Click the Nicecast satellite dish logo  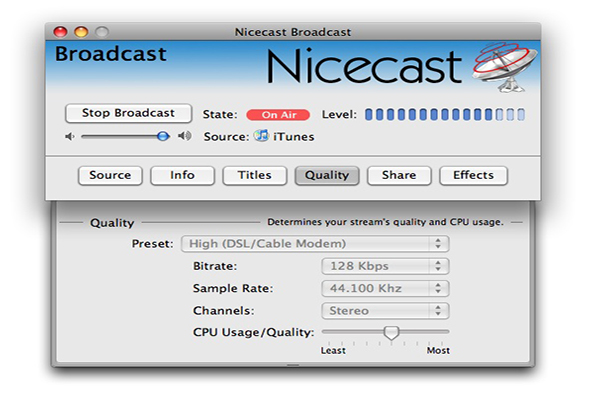point(505,67)
